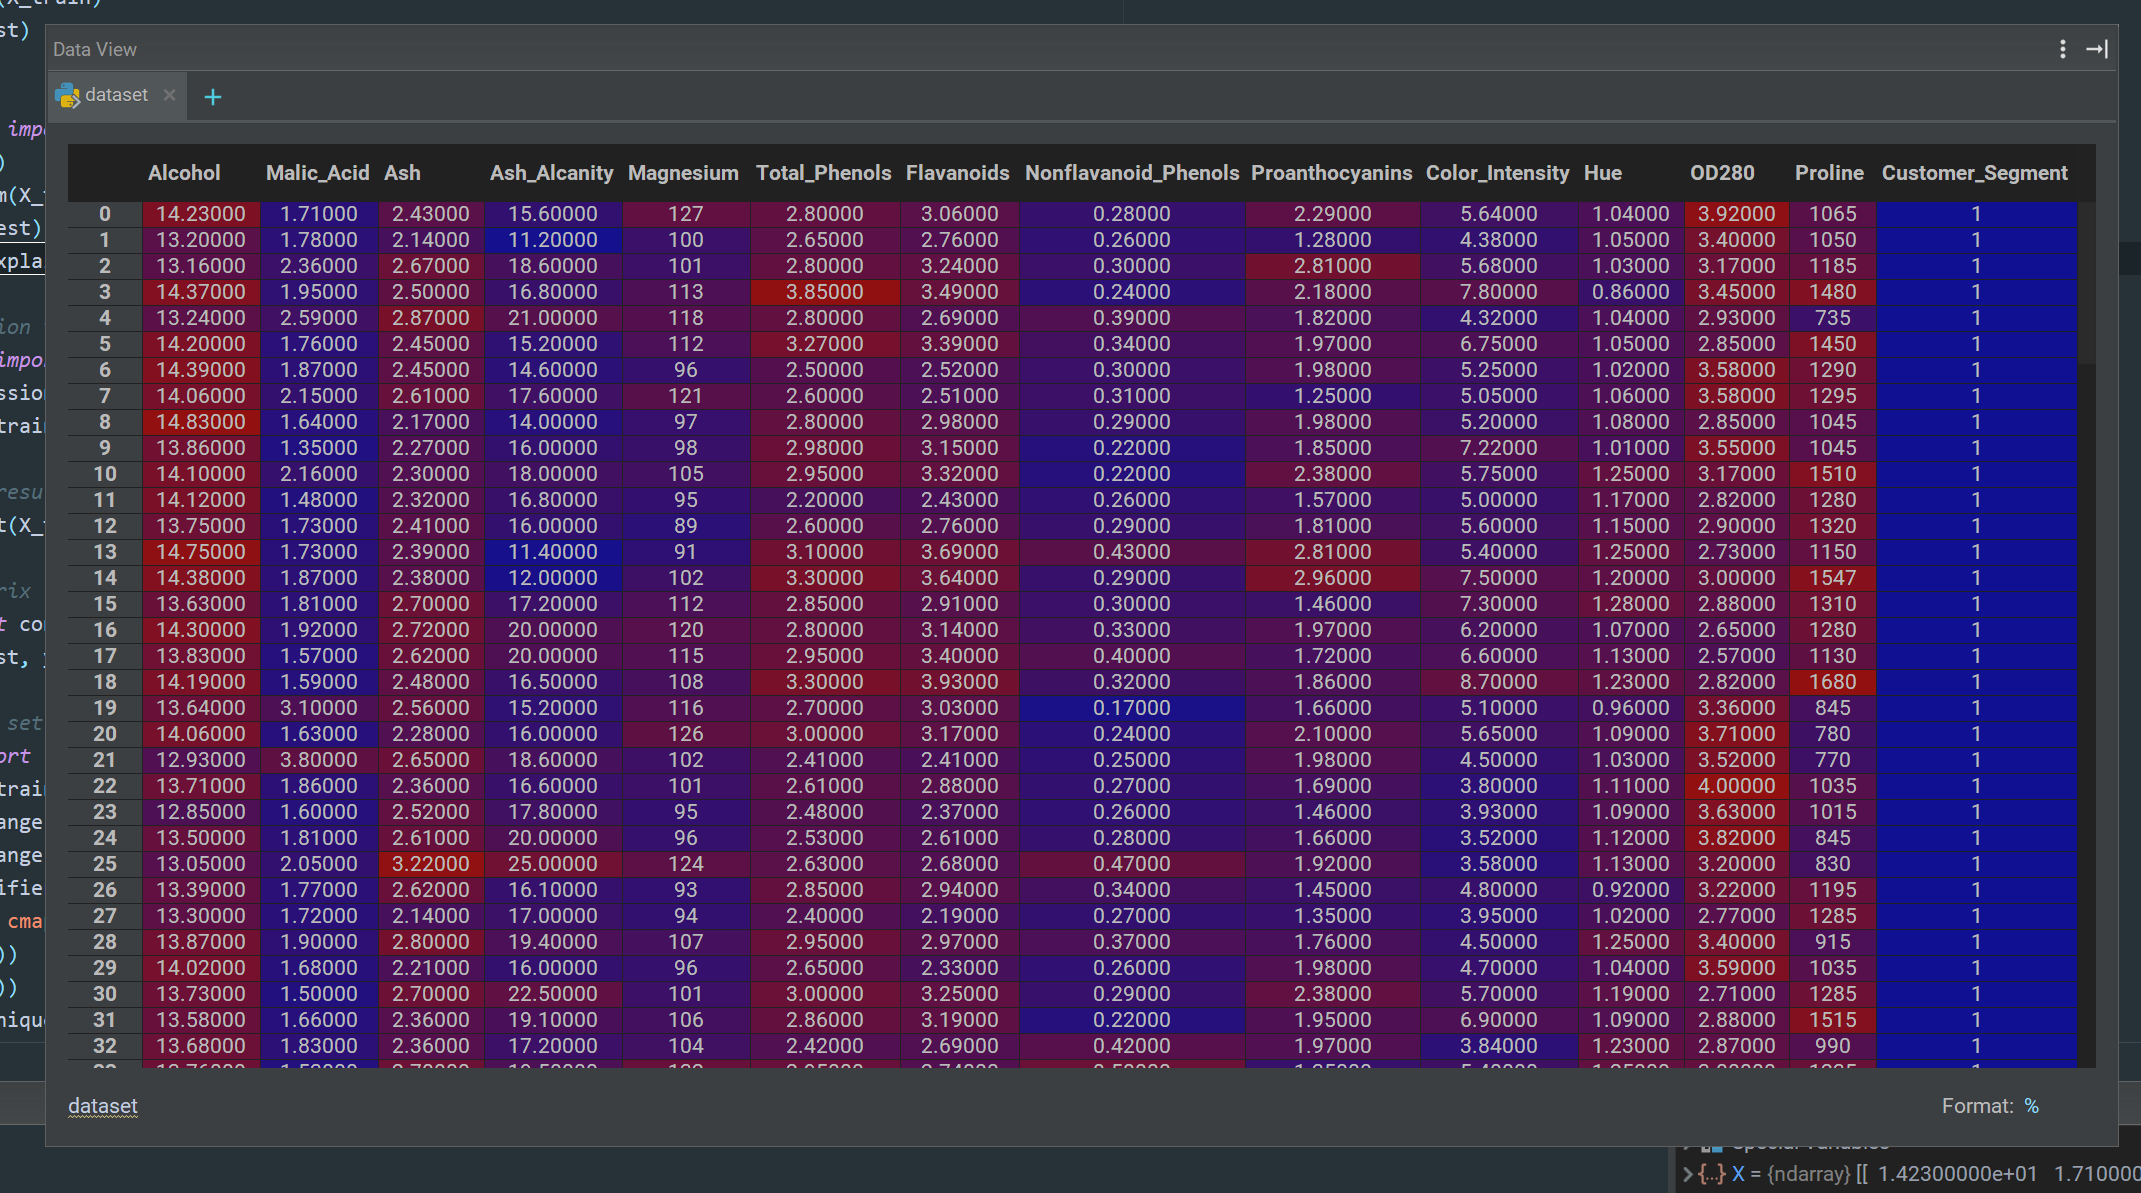This screenshot has height=1193, width=2141.
Task: Sort by the Proline column header
Action: coord(1829,172)
